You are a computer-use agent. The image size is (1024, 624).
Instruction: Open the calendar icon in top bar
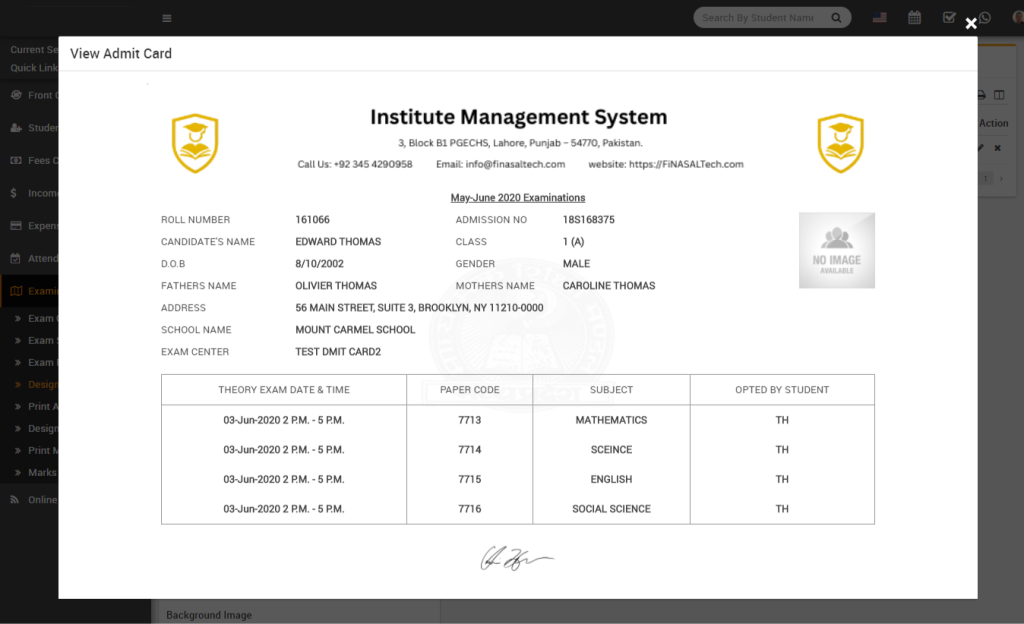(914, 18)
